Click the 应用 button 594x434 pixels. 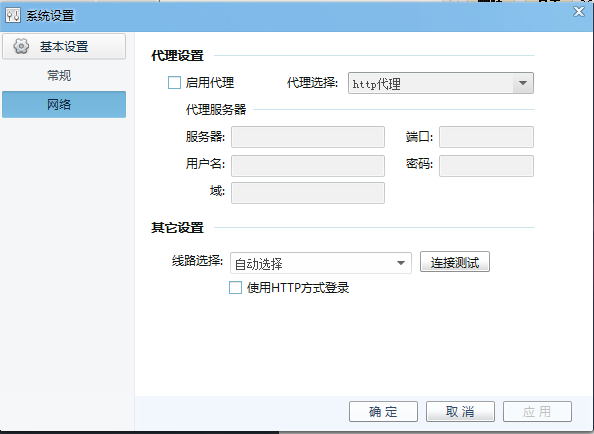pyautogui.click(x=537, y=411)
